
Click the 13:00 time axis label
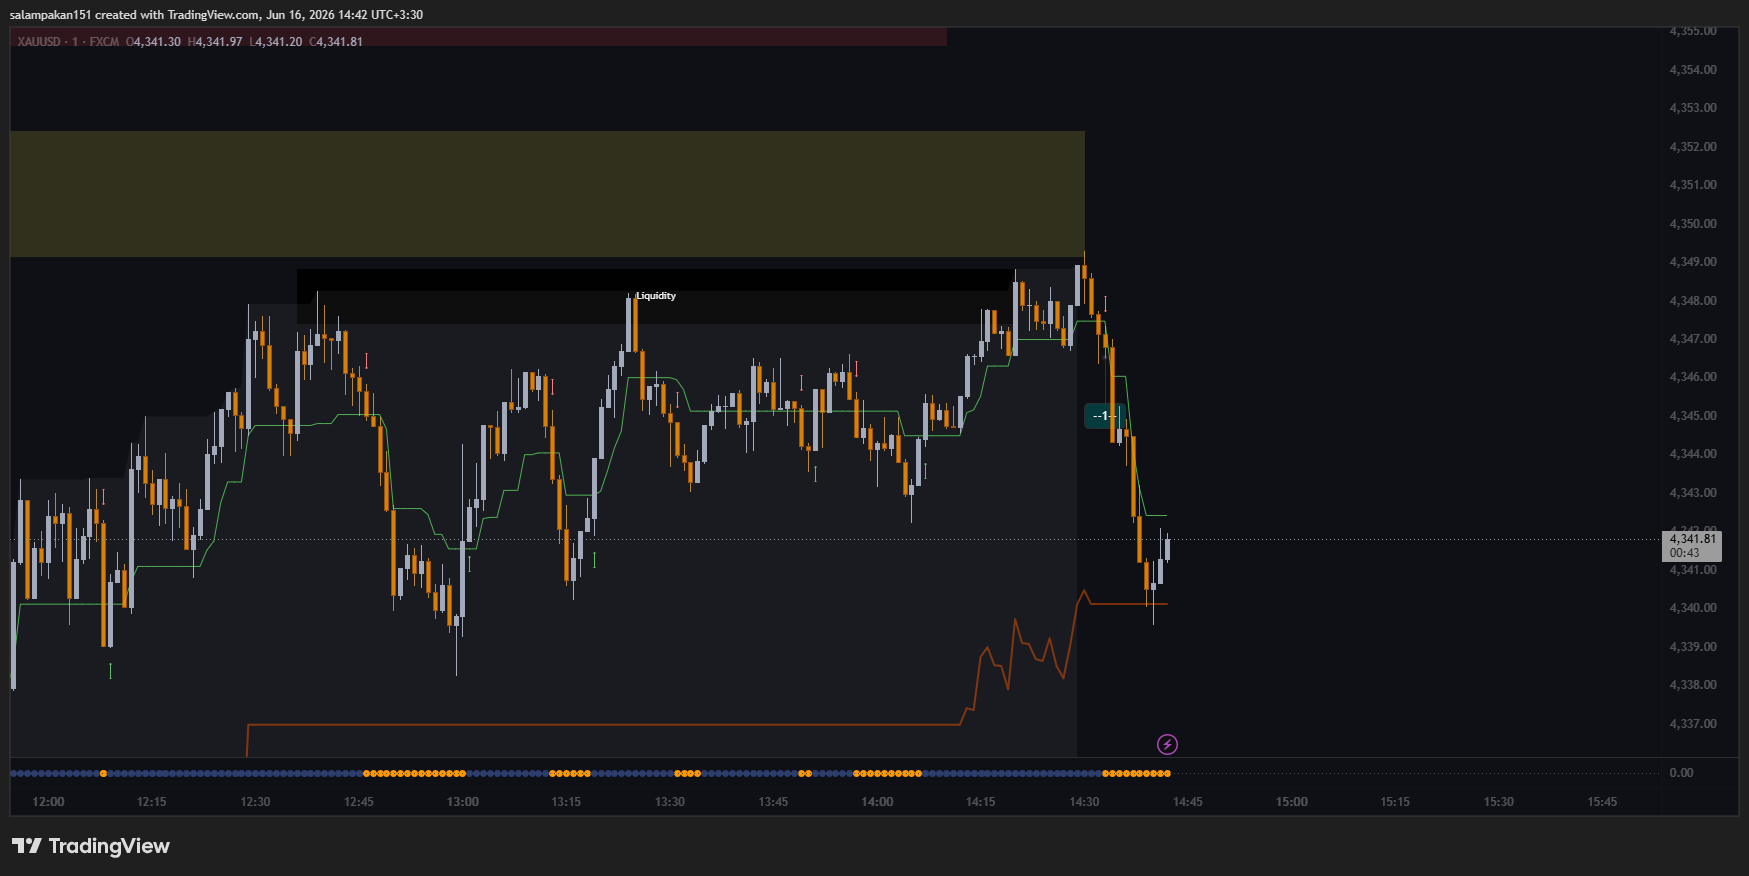point(463,802)
